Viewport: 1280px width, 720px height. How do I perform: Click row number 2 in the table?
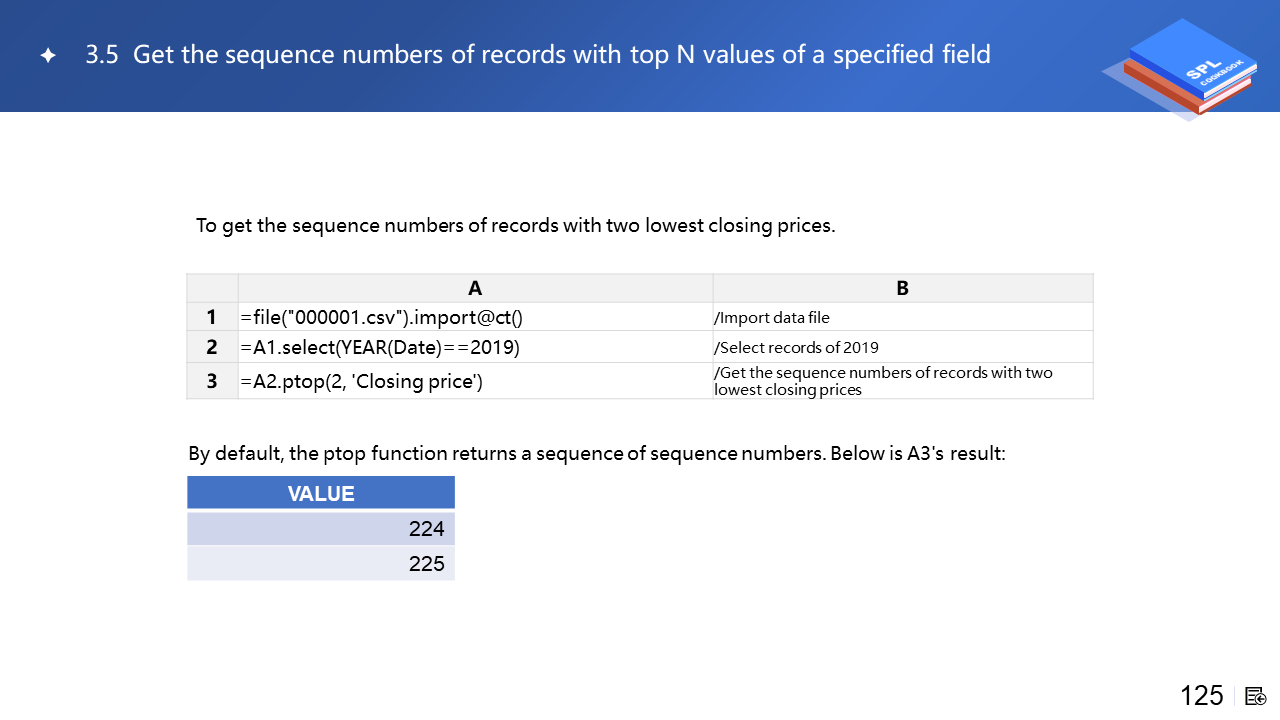point(212,347)
